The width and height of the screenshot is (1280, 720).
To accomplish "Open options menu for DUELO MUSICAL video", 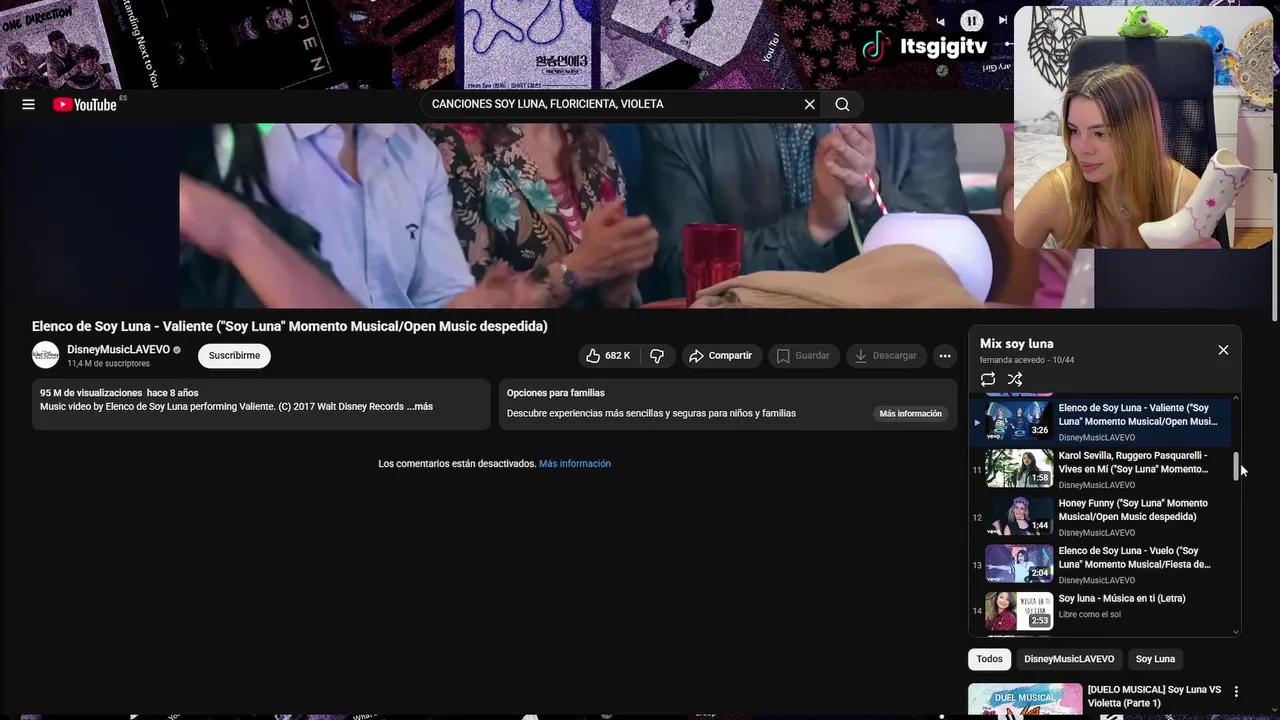I will click(x=1236, y=692).
